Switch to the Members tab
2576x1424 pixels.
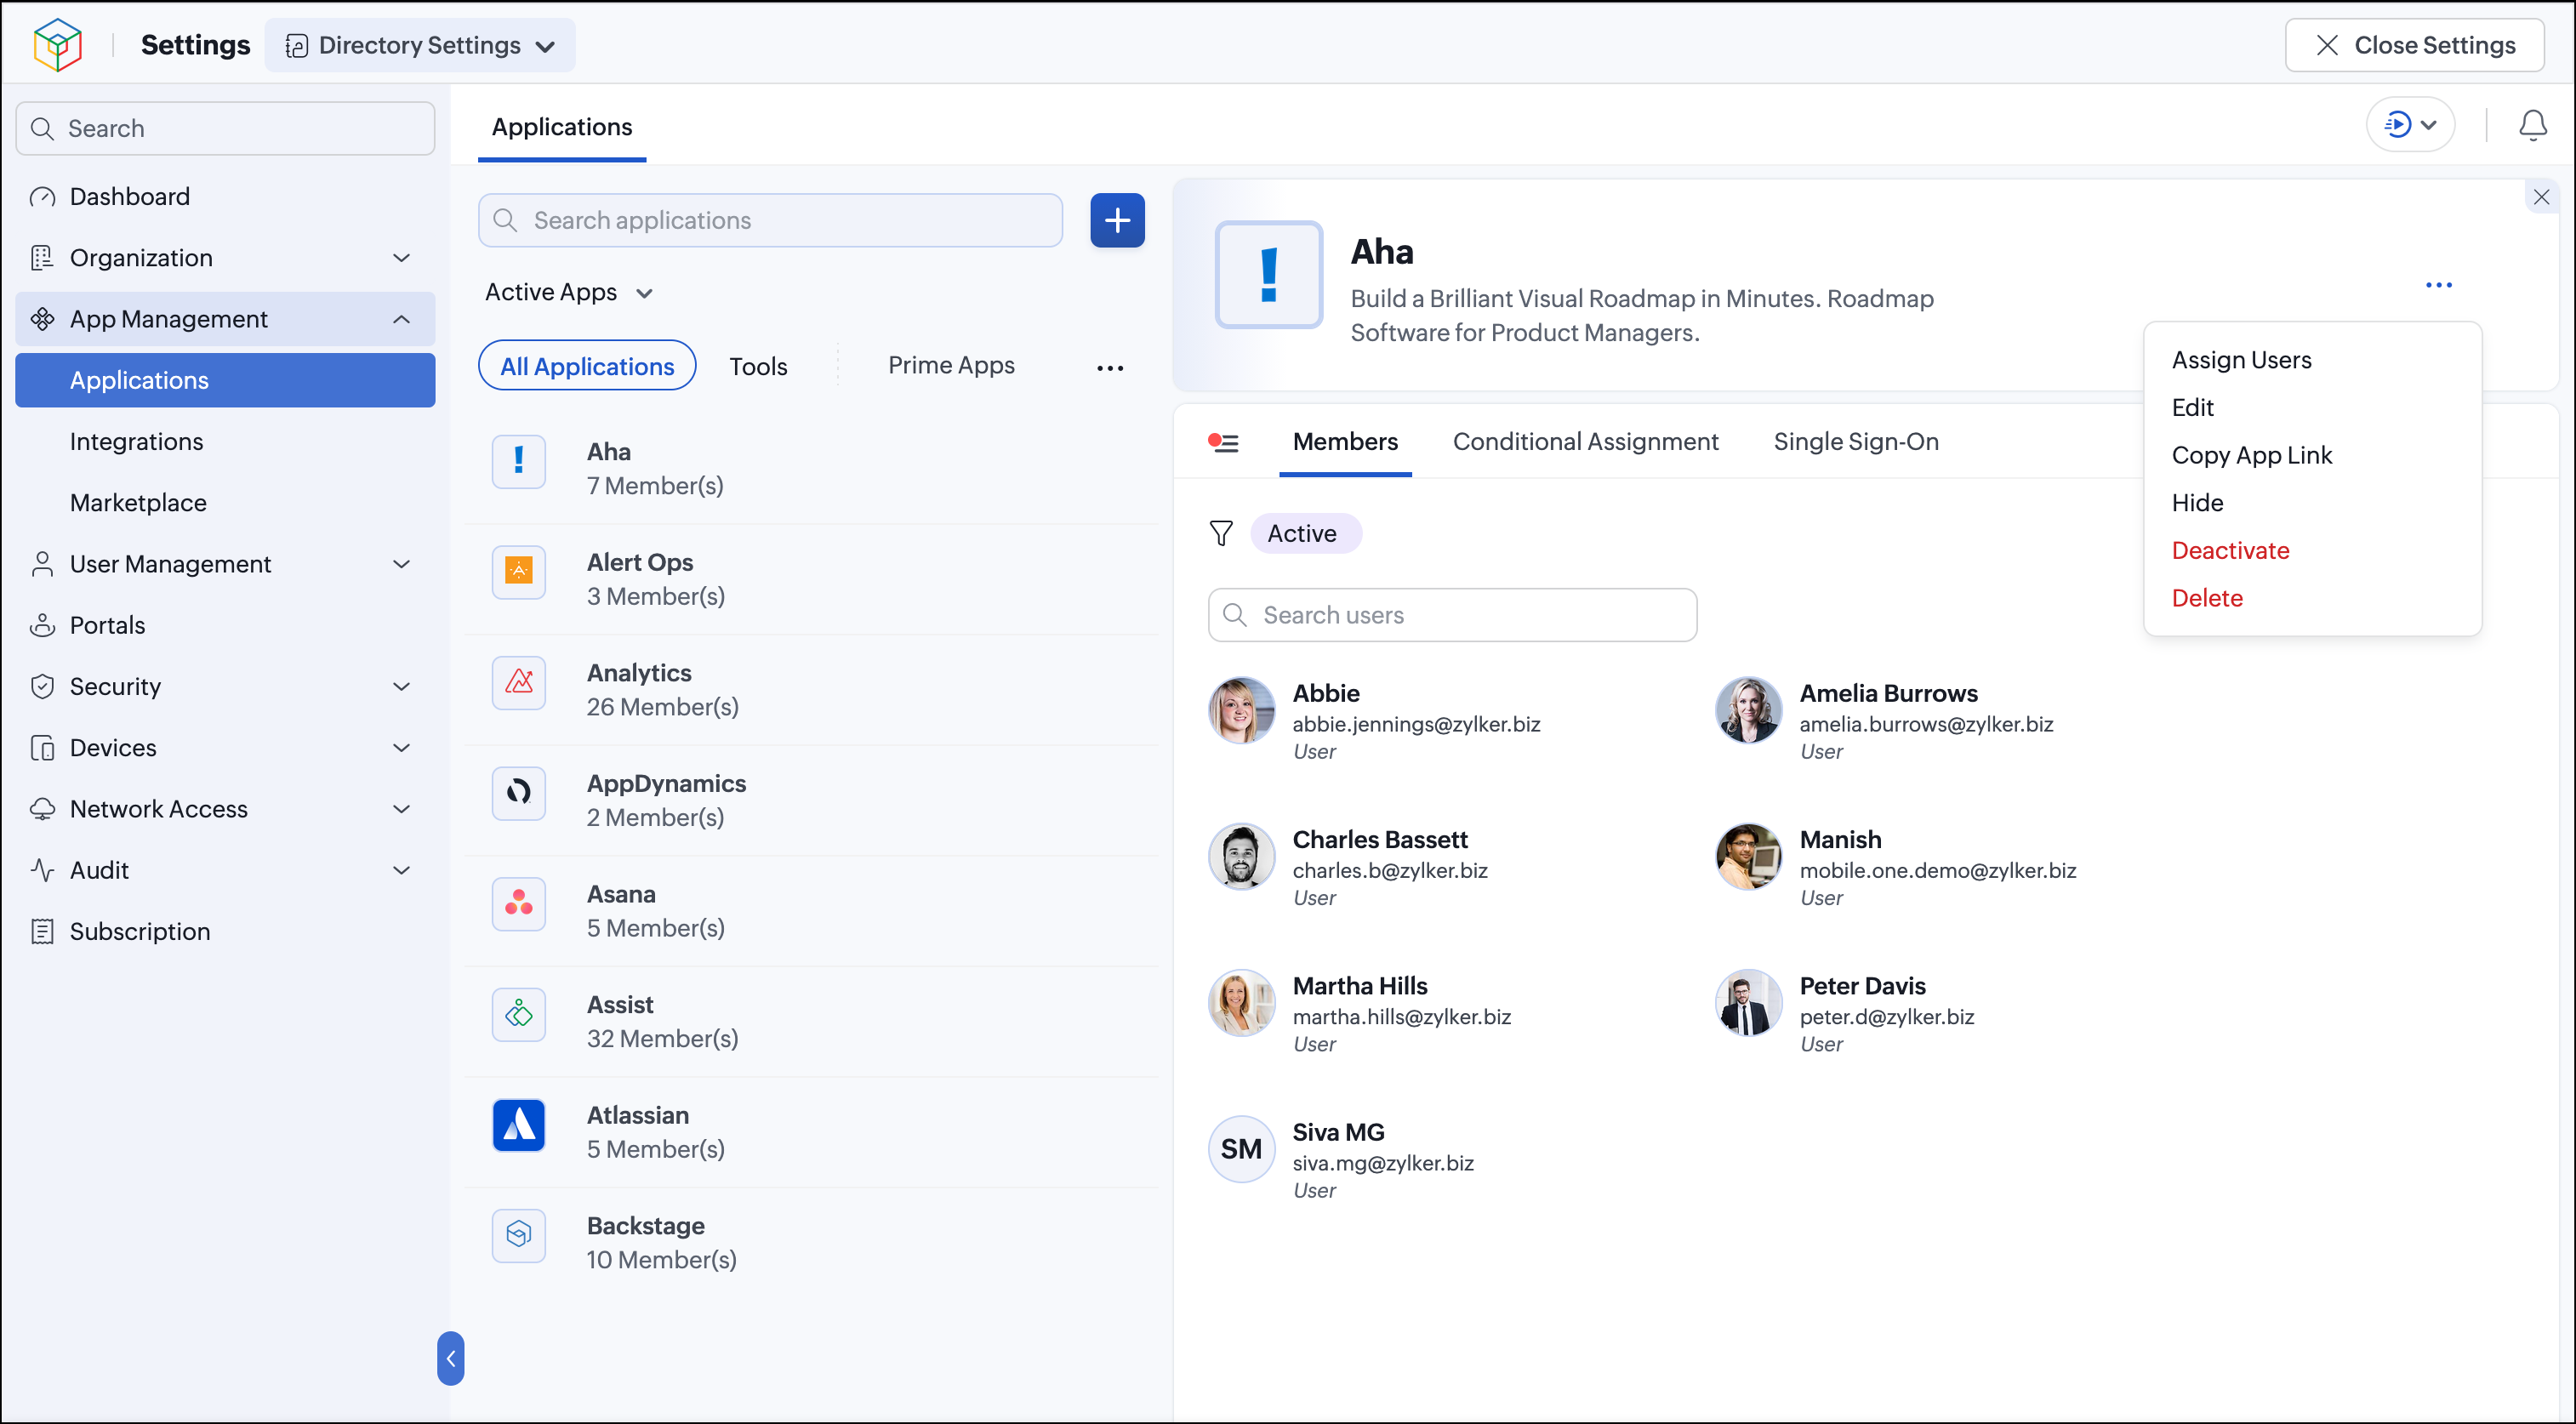tap(1345, 442)
